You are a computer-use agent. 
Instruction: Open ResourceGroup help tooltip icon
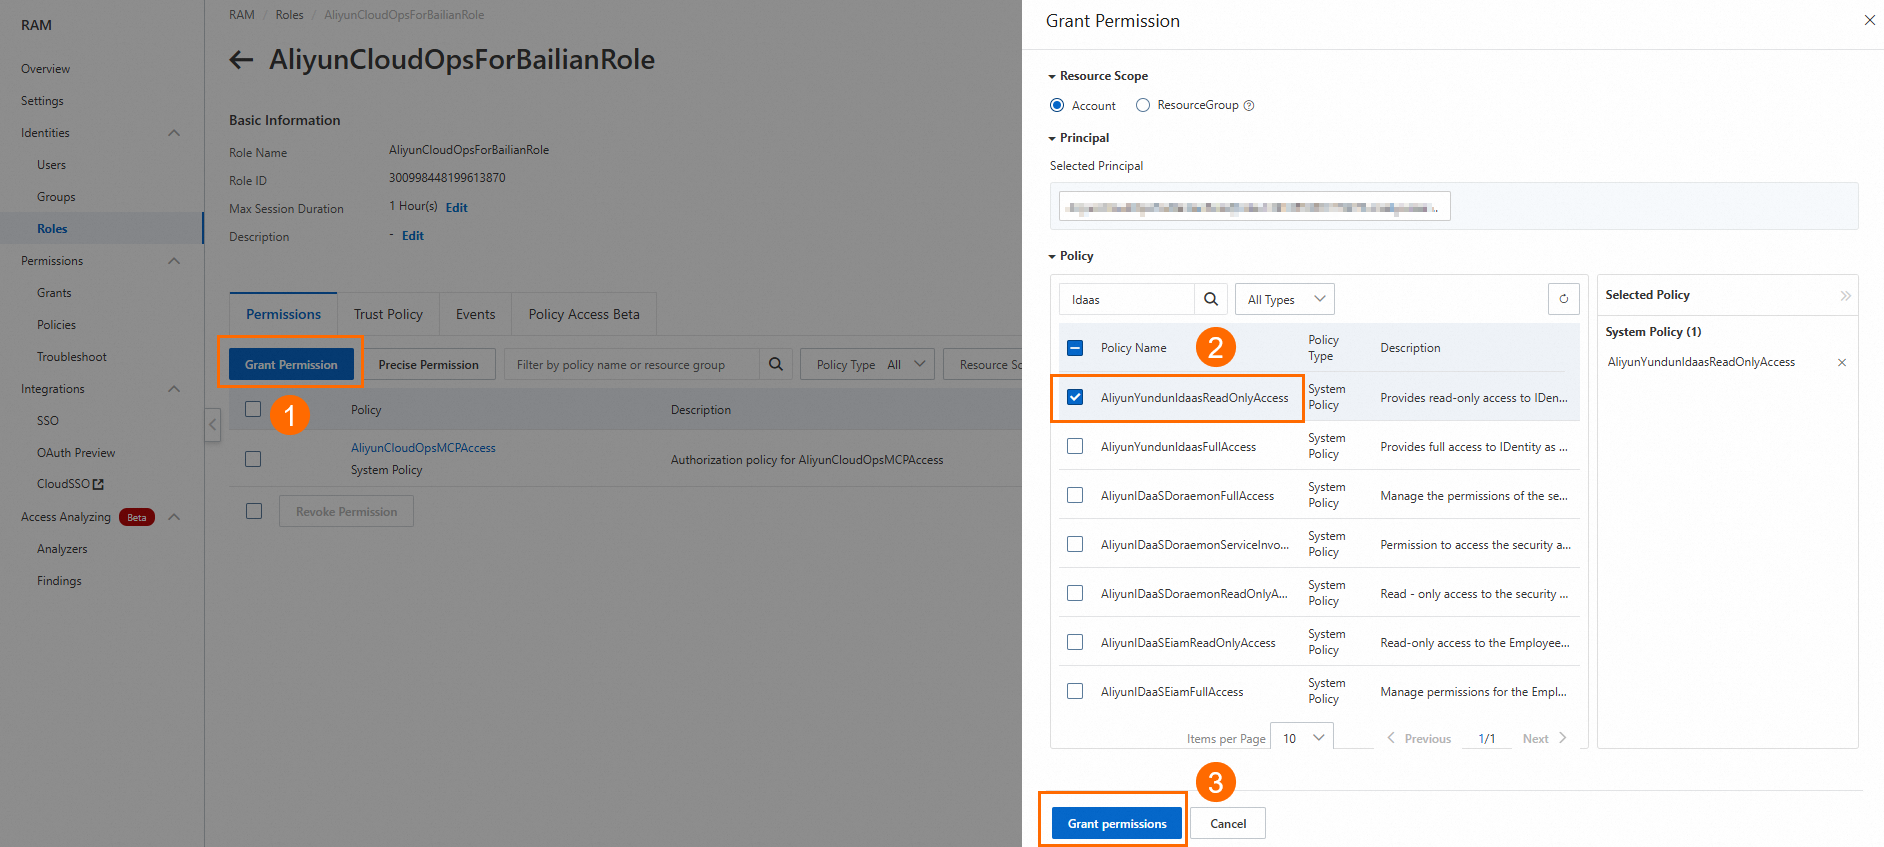tap(1249, 106)
